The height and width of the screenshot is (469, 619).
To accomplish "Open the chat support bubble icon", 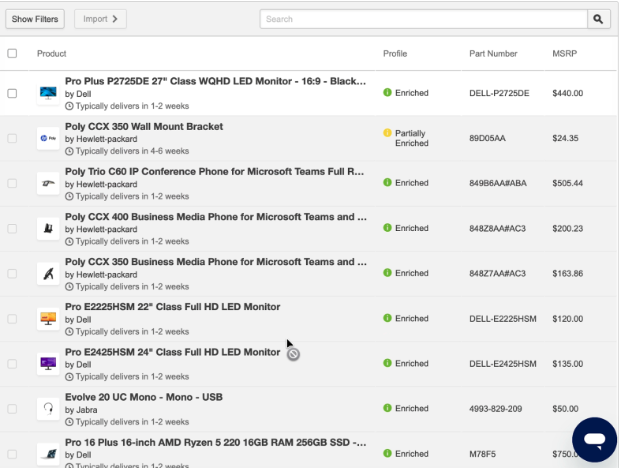I will pyautogui.click(x=594, y=439).
